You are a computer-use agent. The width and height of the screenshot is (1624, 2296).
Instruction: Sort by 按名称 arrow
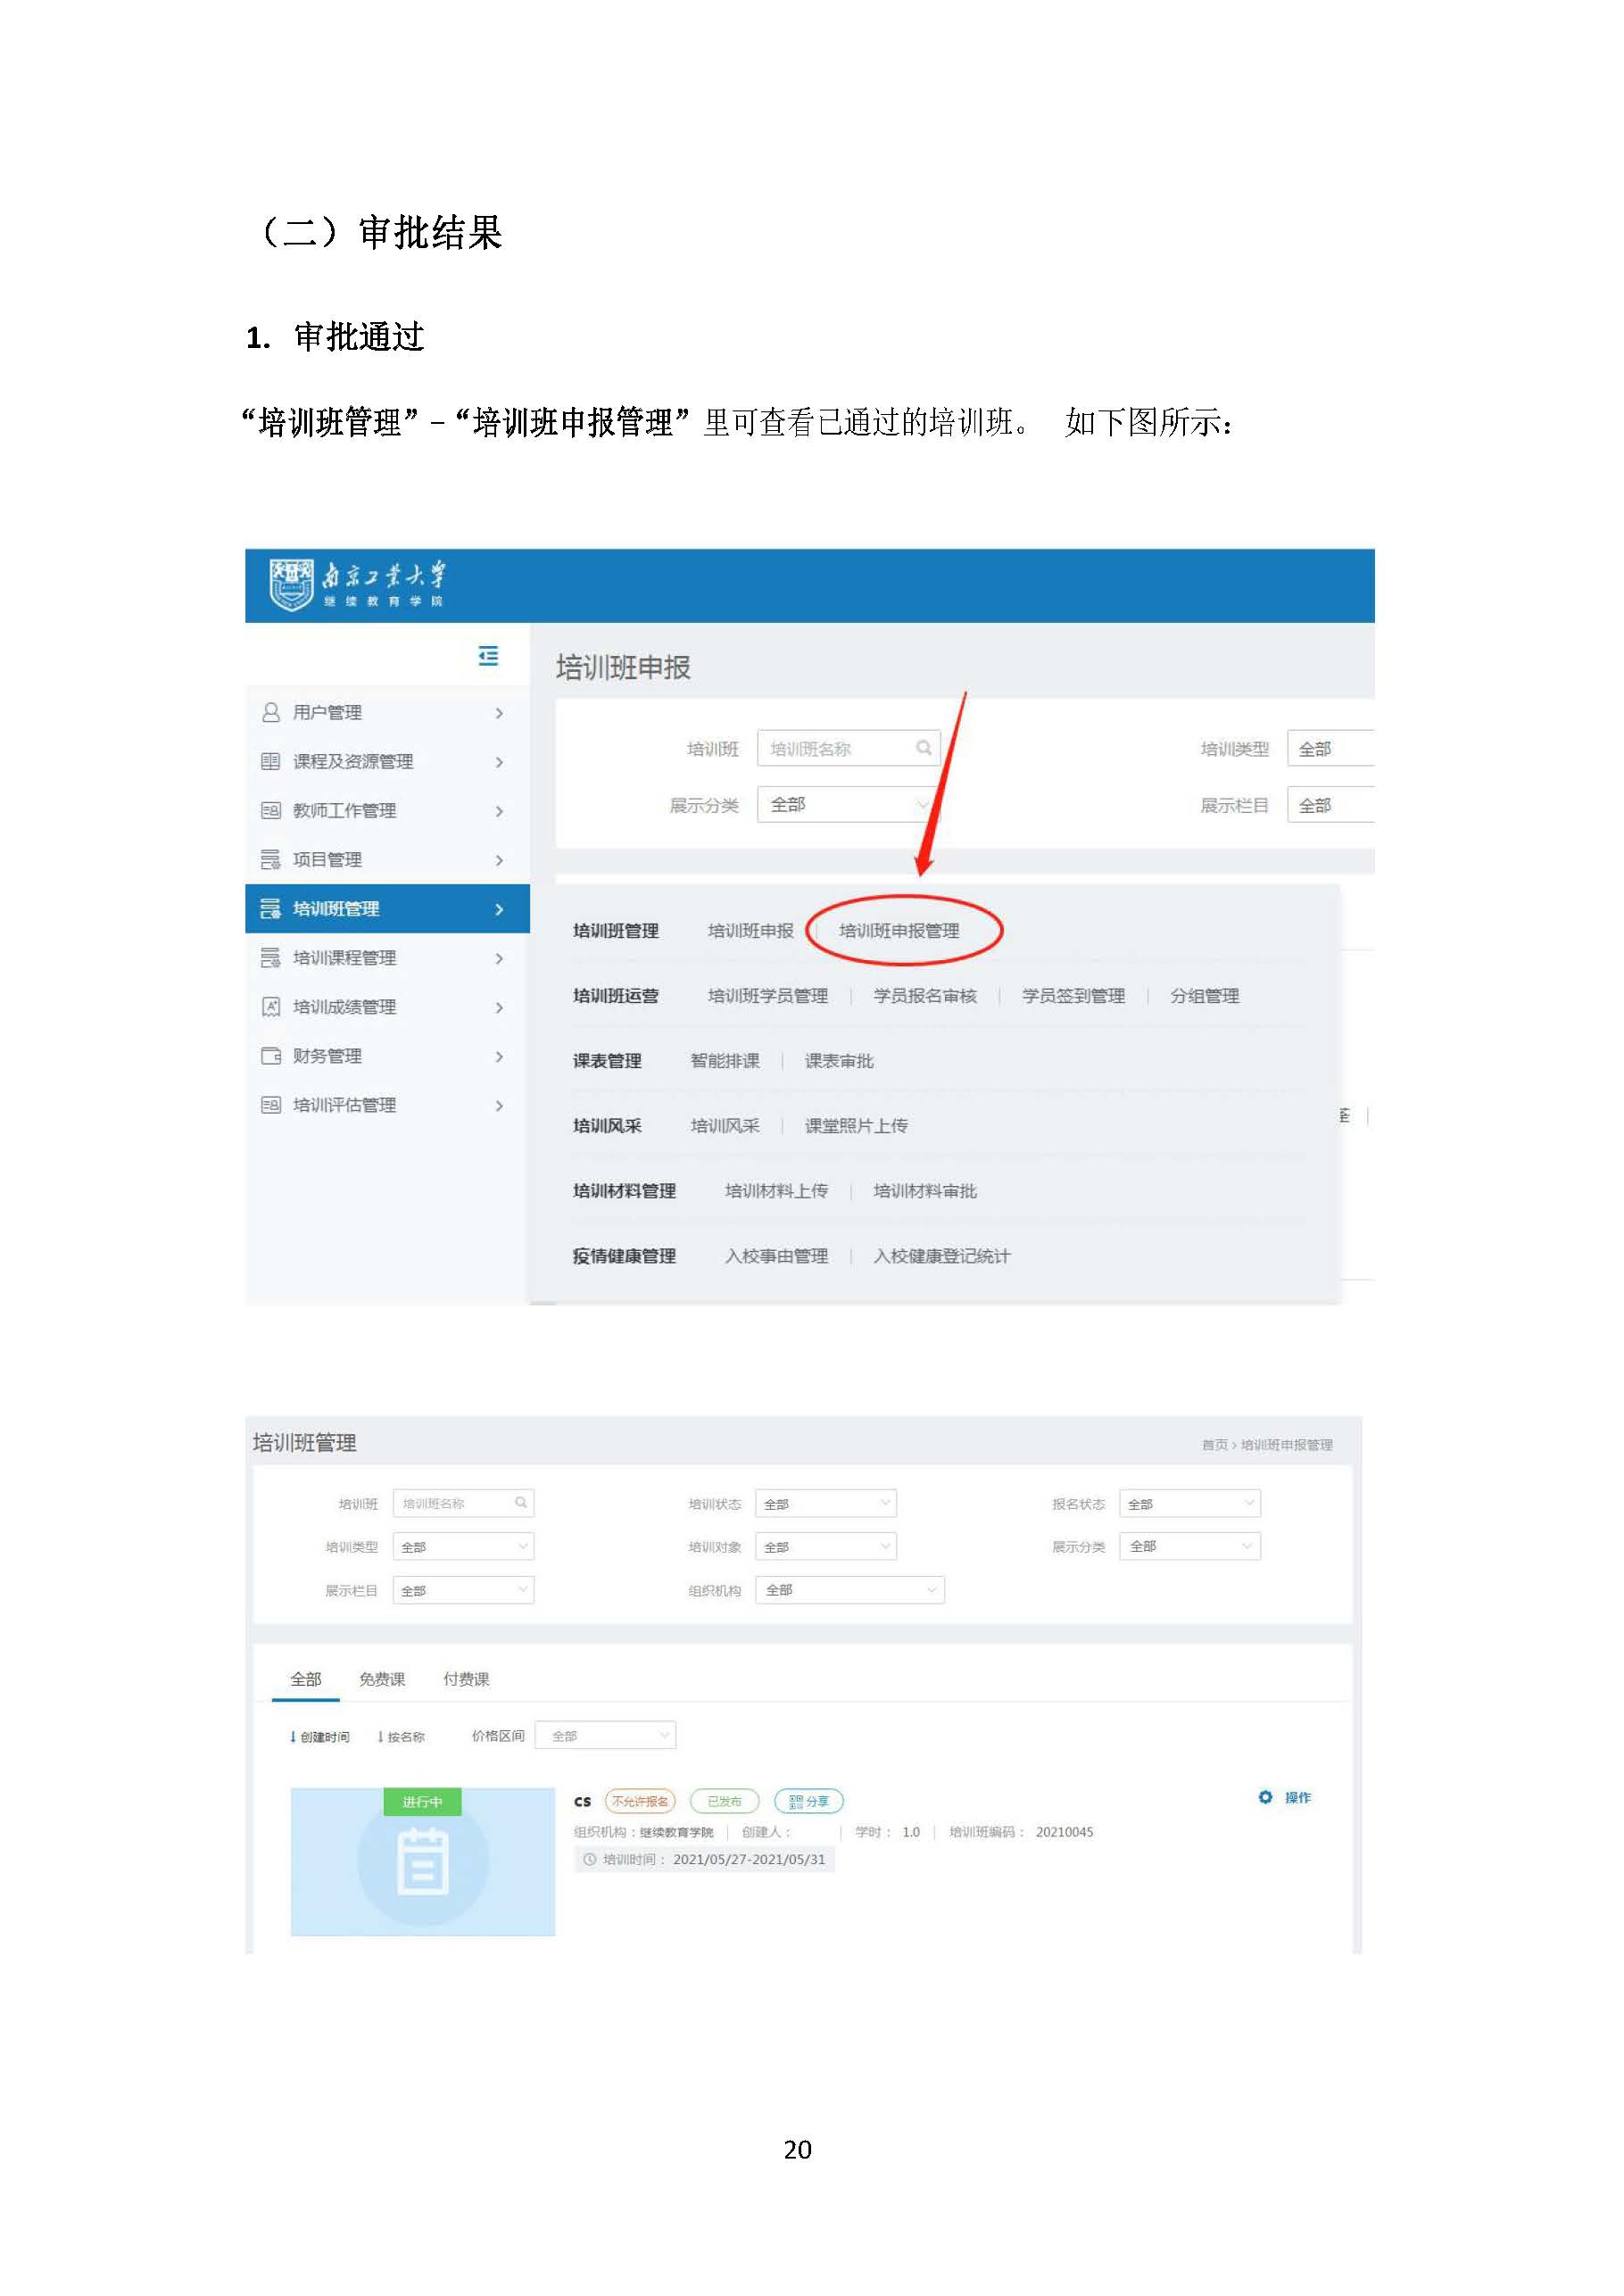point(381,1736)
